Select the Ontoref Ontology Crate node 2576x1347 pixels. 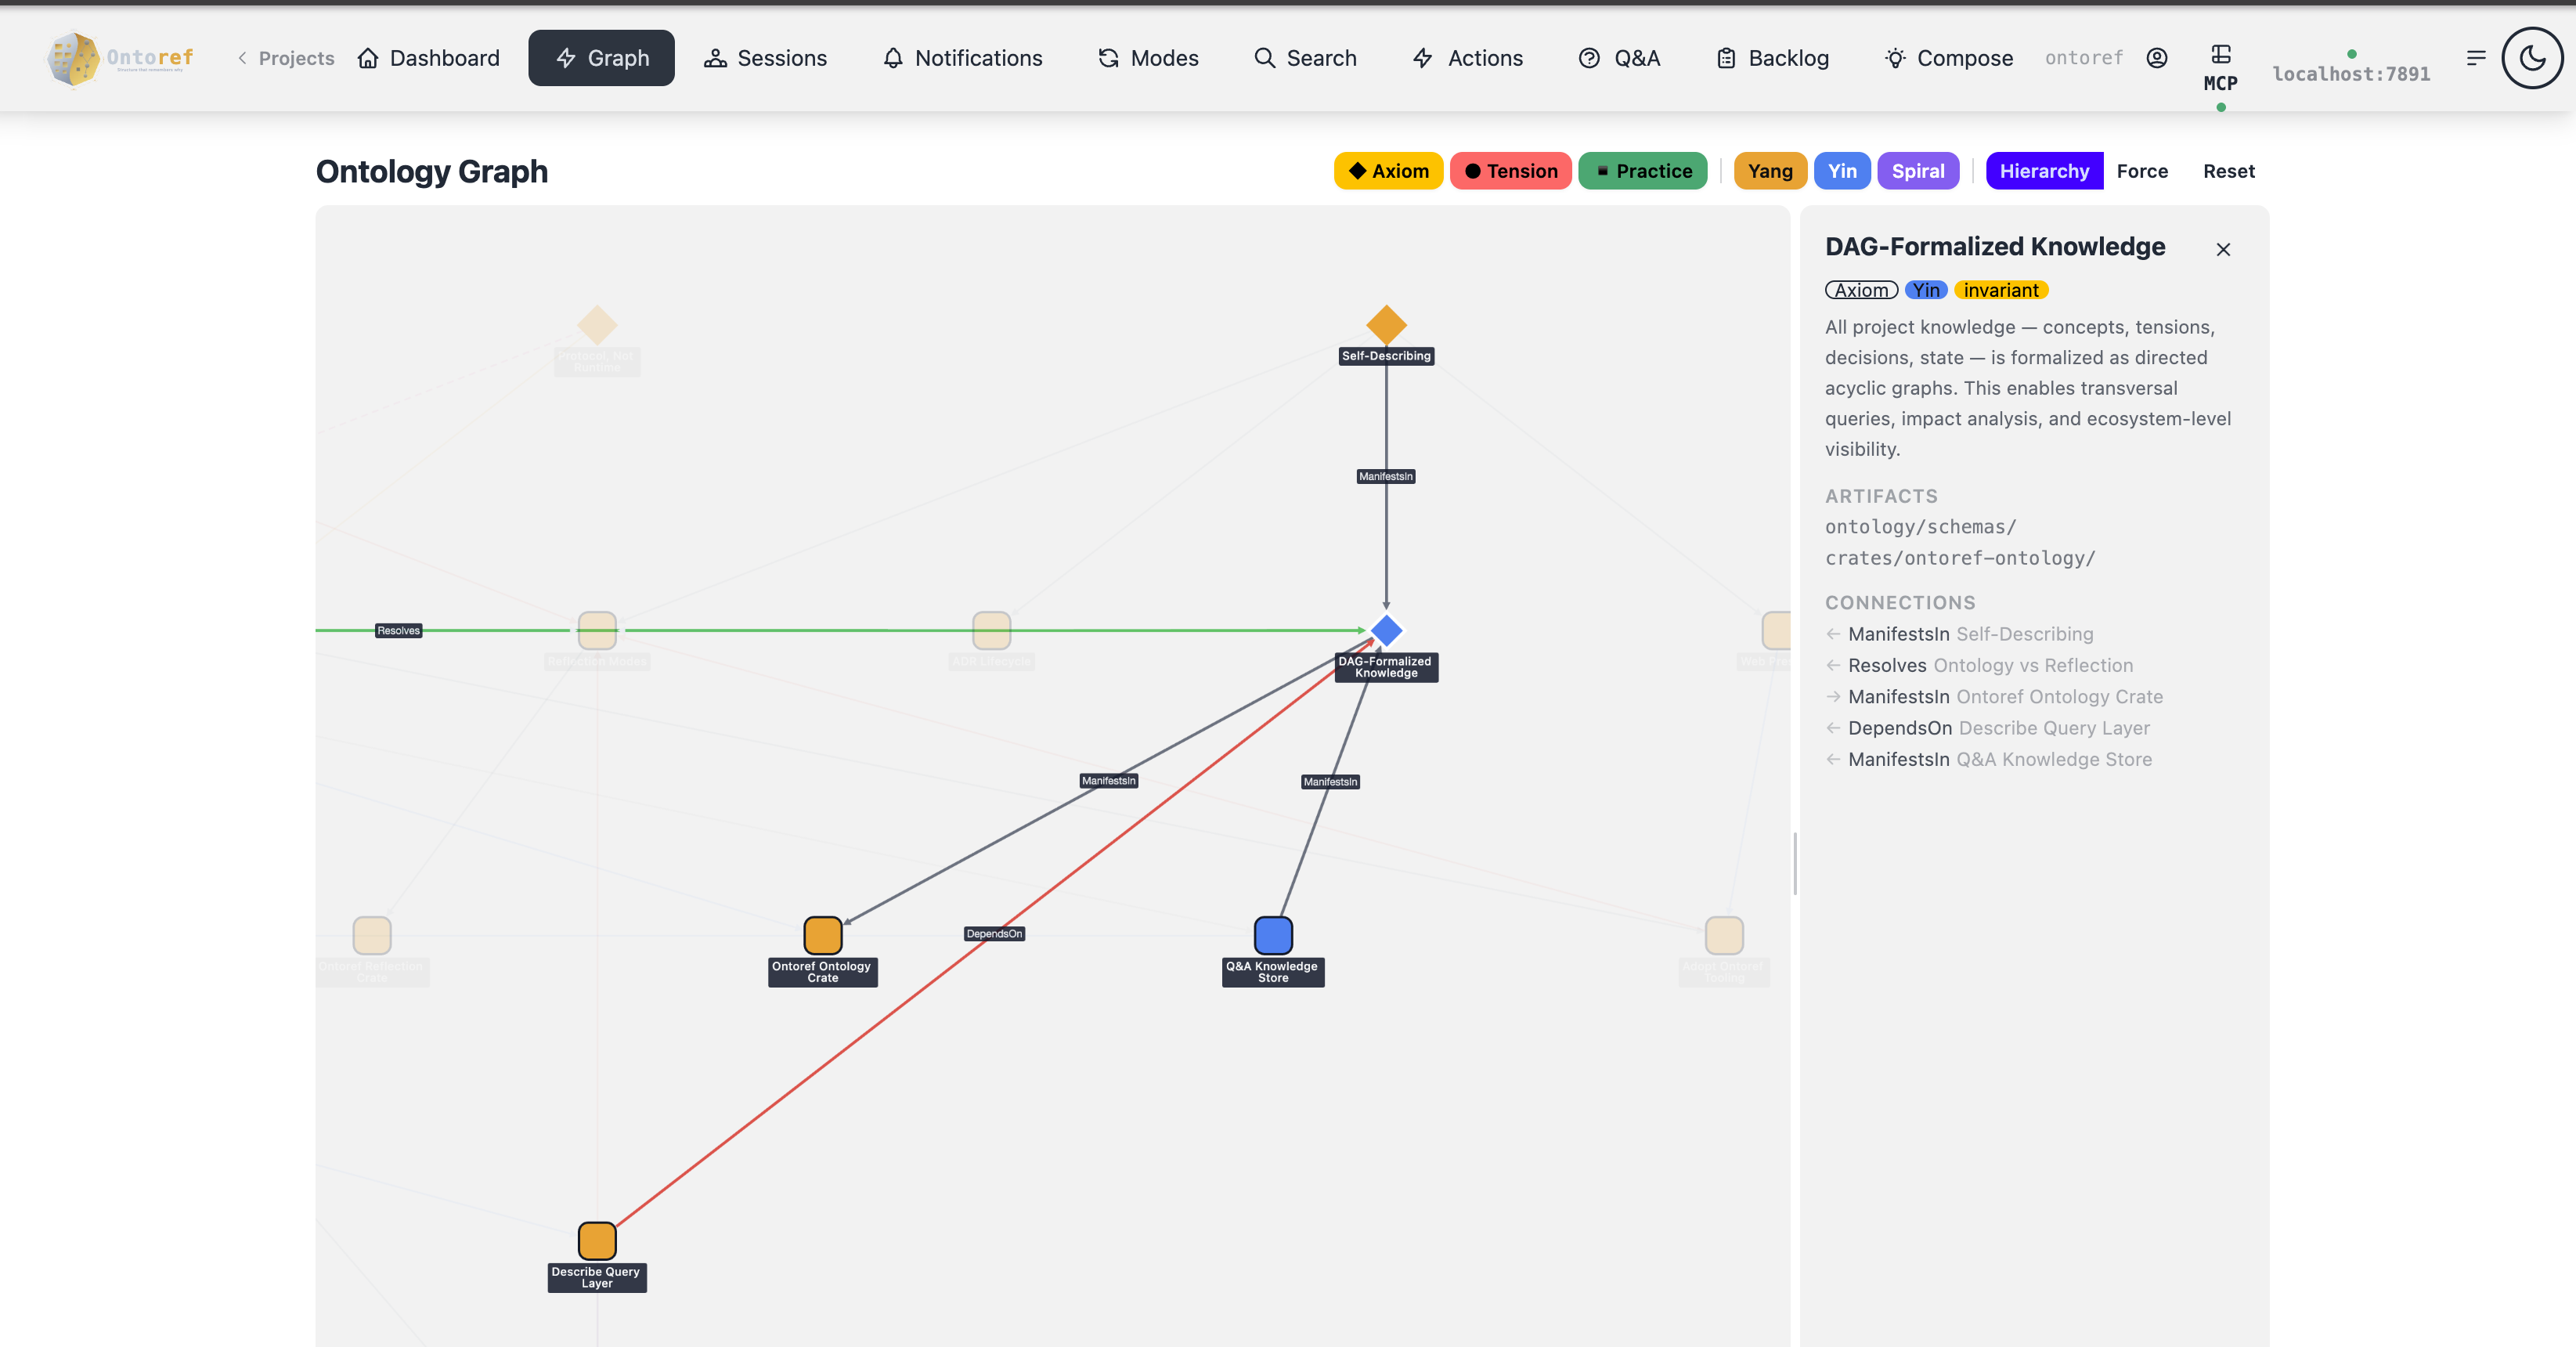(822, 935)
